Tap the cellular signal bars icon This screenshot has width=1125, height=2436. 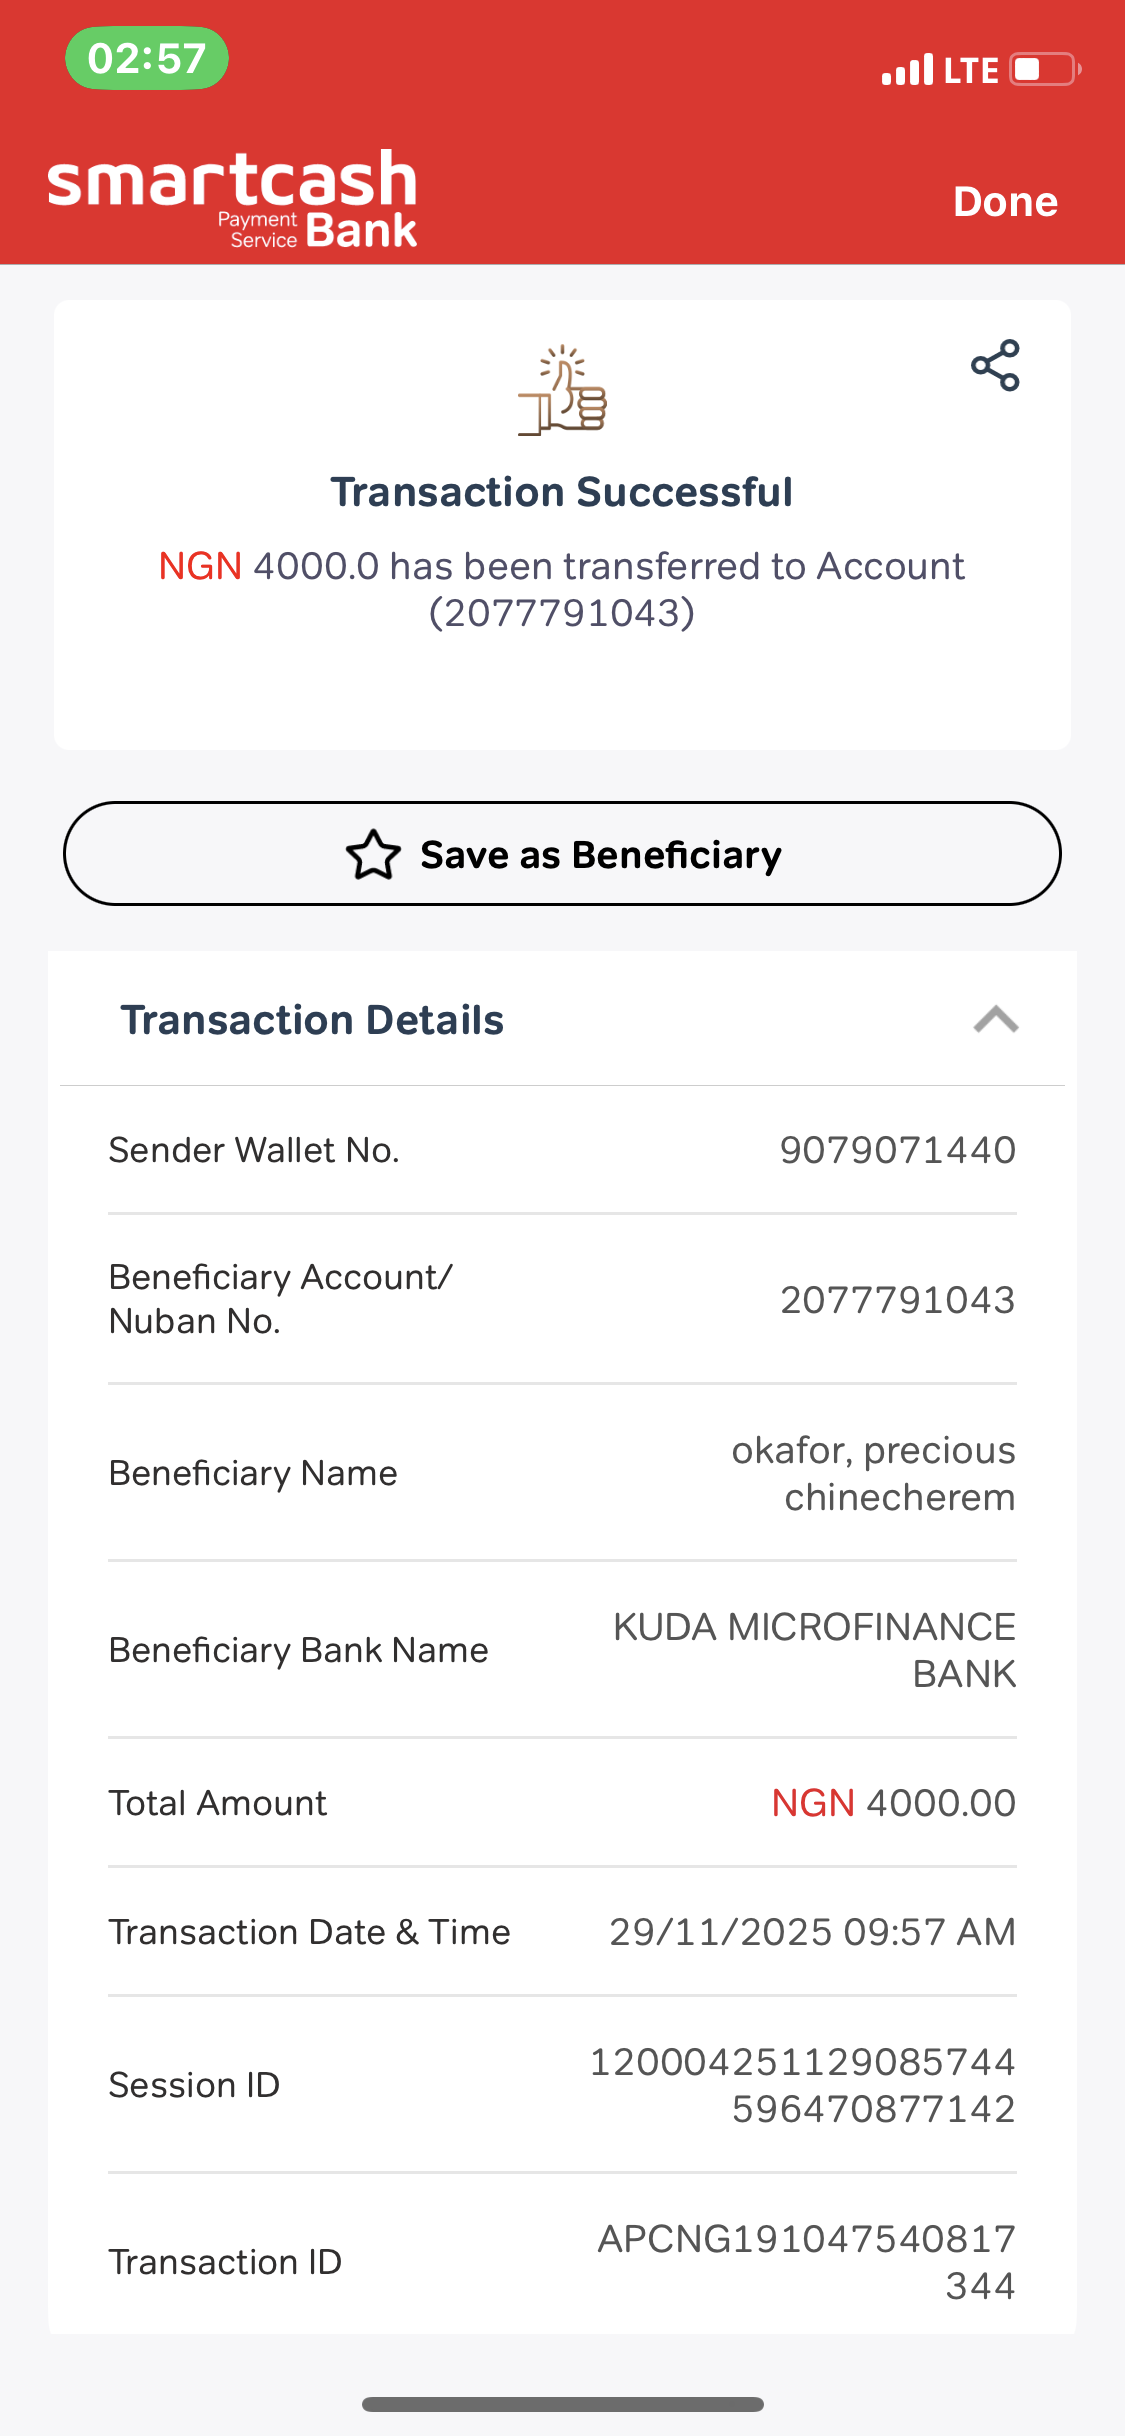click(x=907, y=70)
